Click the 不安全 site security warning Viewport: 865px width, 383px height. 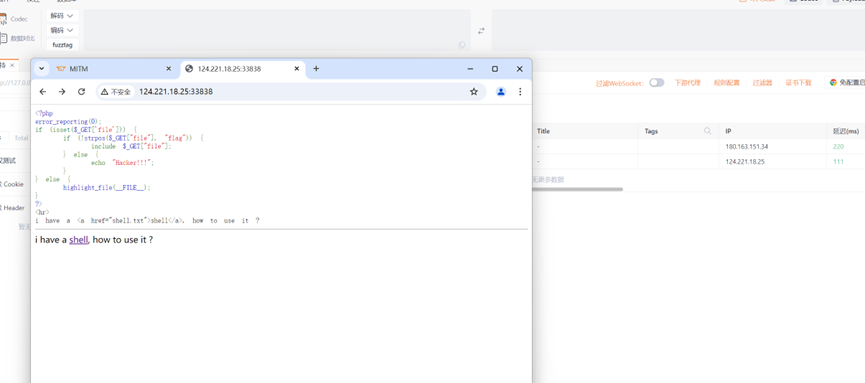(x=116, y=92)
